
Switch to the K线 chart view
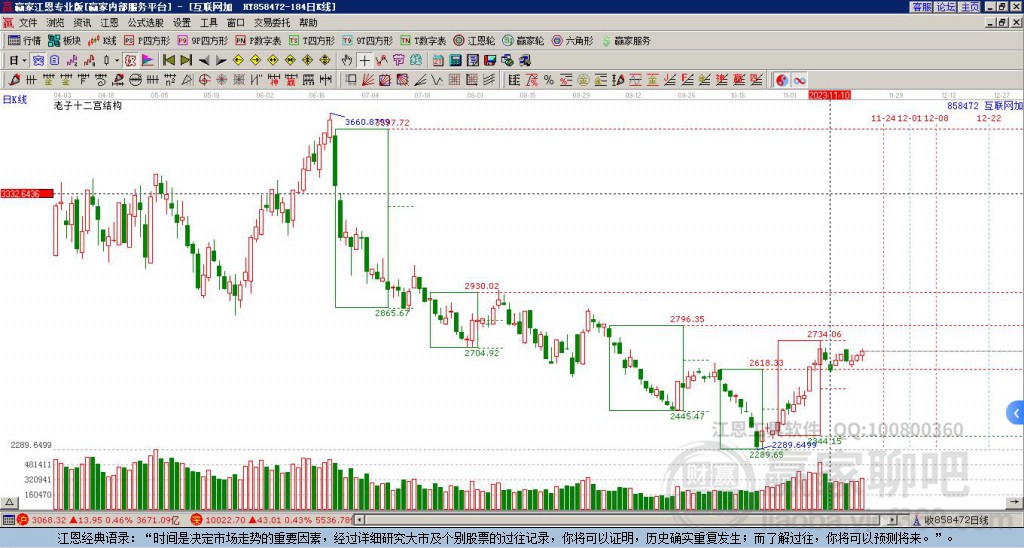coord(102,40)
